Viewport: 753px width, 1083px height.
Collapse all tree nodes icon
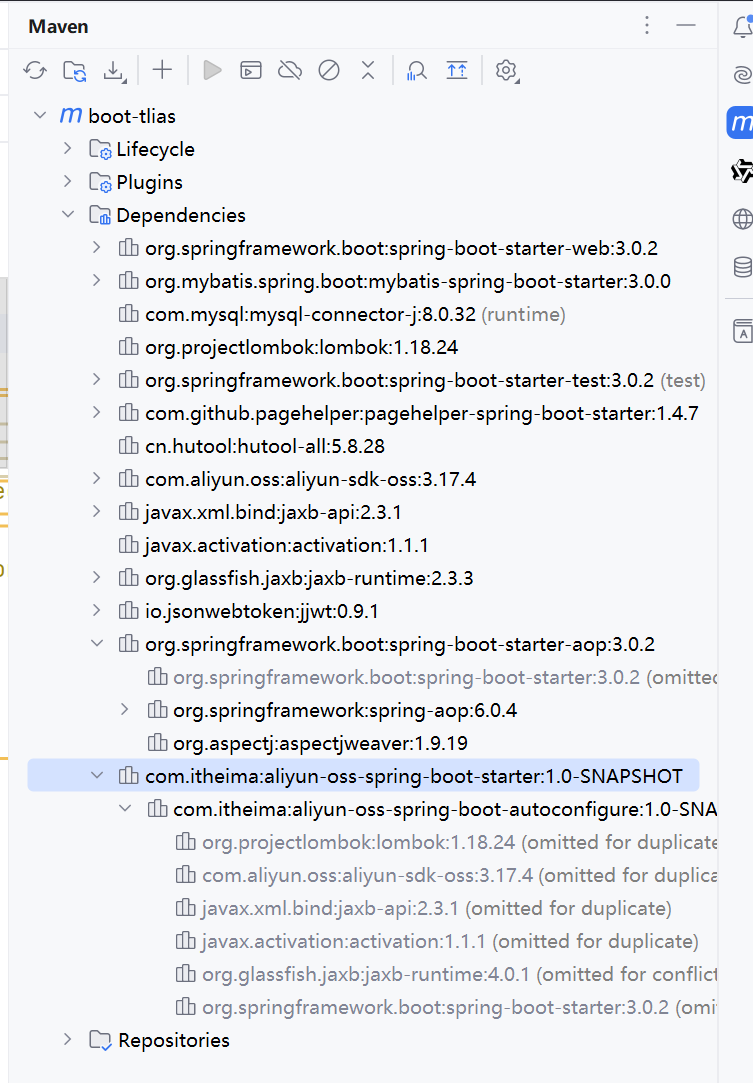click(368, 70)
